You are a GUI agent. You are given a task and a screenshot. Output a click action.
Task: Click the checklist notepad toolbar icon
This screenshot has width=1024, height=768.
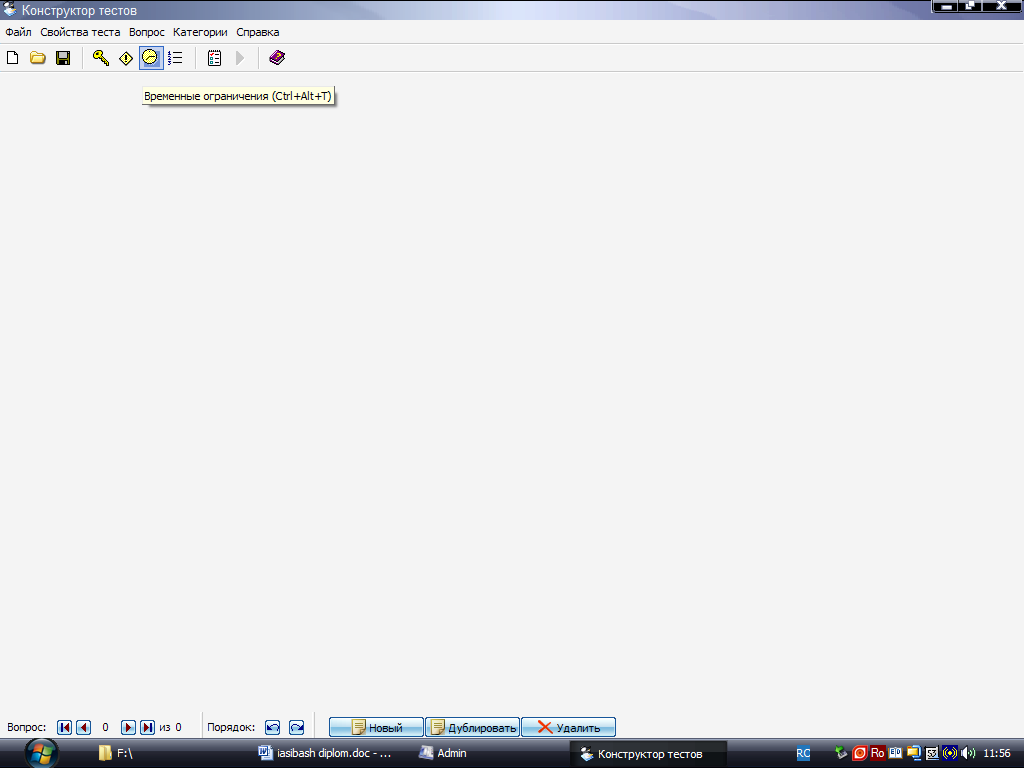[214, 58]
